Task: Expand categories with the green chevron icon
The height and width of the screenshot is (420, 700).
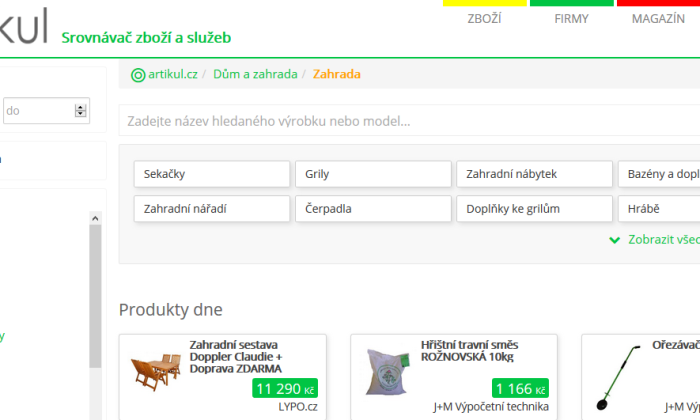Action: click(x=615, y=240)
